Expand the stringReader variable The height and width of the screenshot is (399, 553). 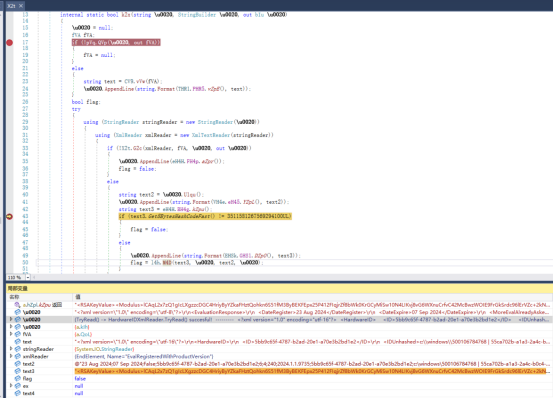pyautogui.click(x=11, y=349)
